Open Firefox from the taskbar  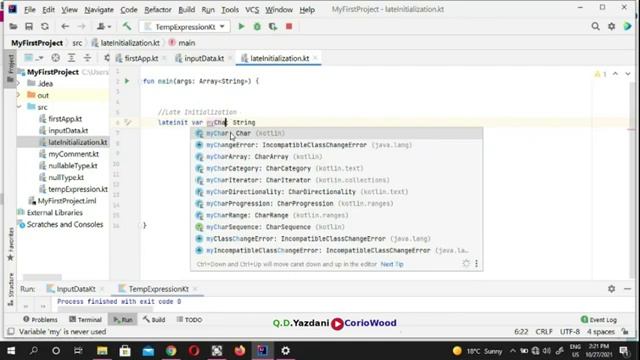240,351
